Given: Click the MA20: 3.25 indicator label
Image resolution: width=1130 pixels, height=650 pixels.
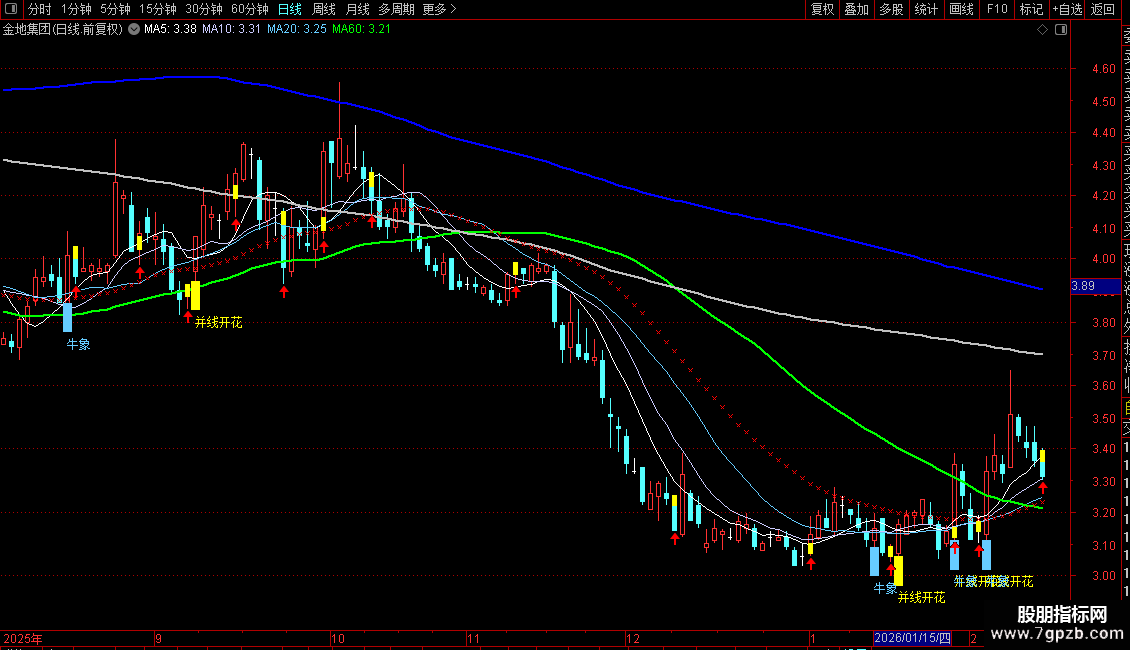Looking at the screenshot, I should tap(297, 29).
